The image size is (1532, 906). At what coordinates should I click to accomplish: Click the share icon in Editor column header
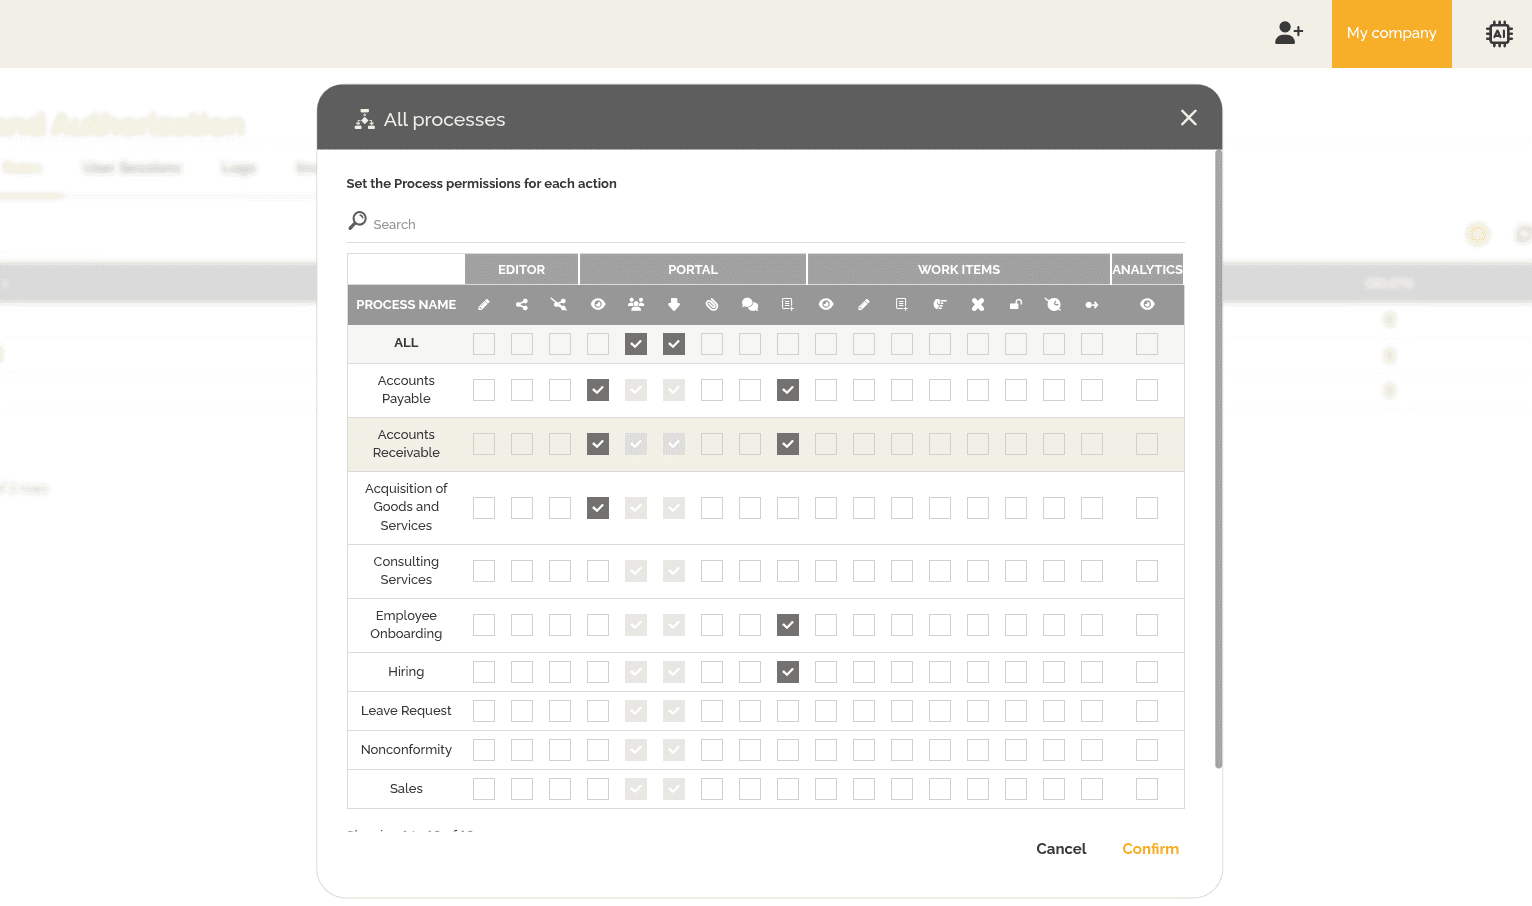pos(522,305)
